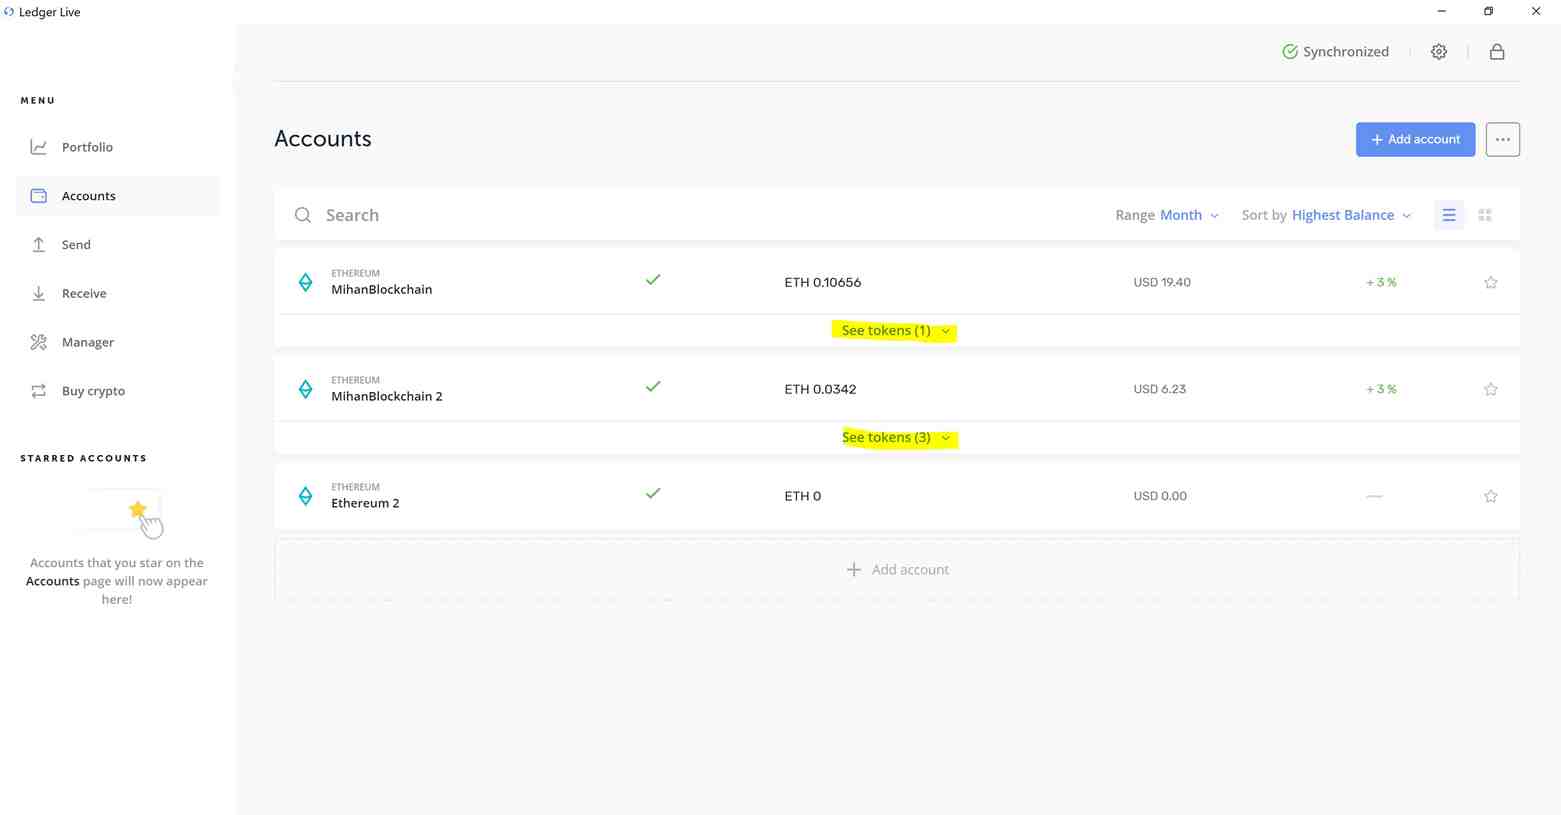Viewport: 1561px width, 815px height.
Task: Switch to list view mode
Action: (1448, 215)
